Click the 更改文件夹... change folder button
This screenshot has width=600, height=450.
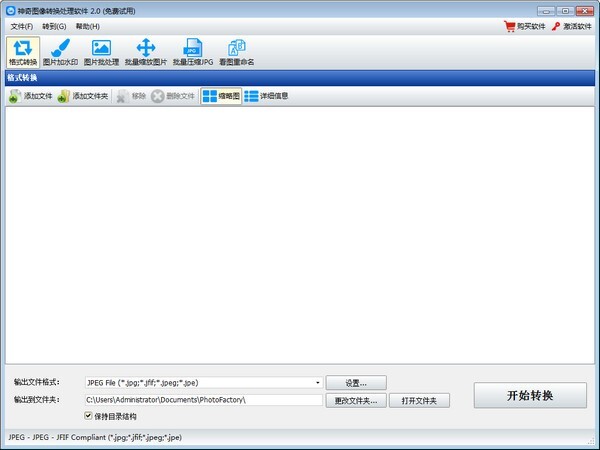coord(356,401)
